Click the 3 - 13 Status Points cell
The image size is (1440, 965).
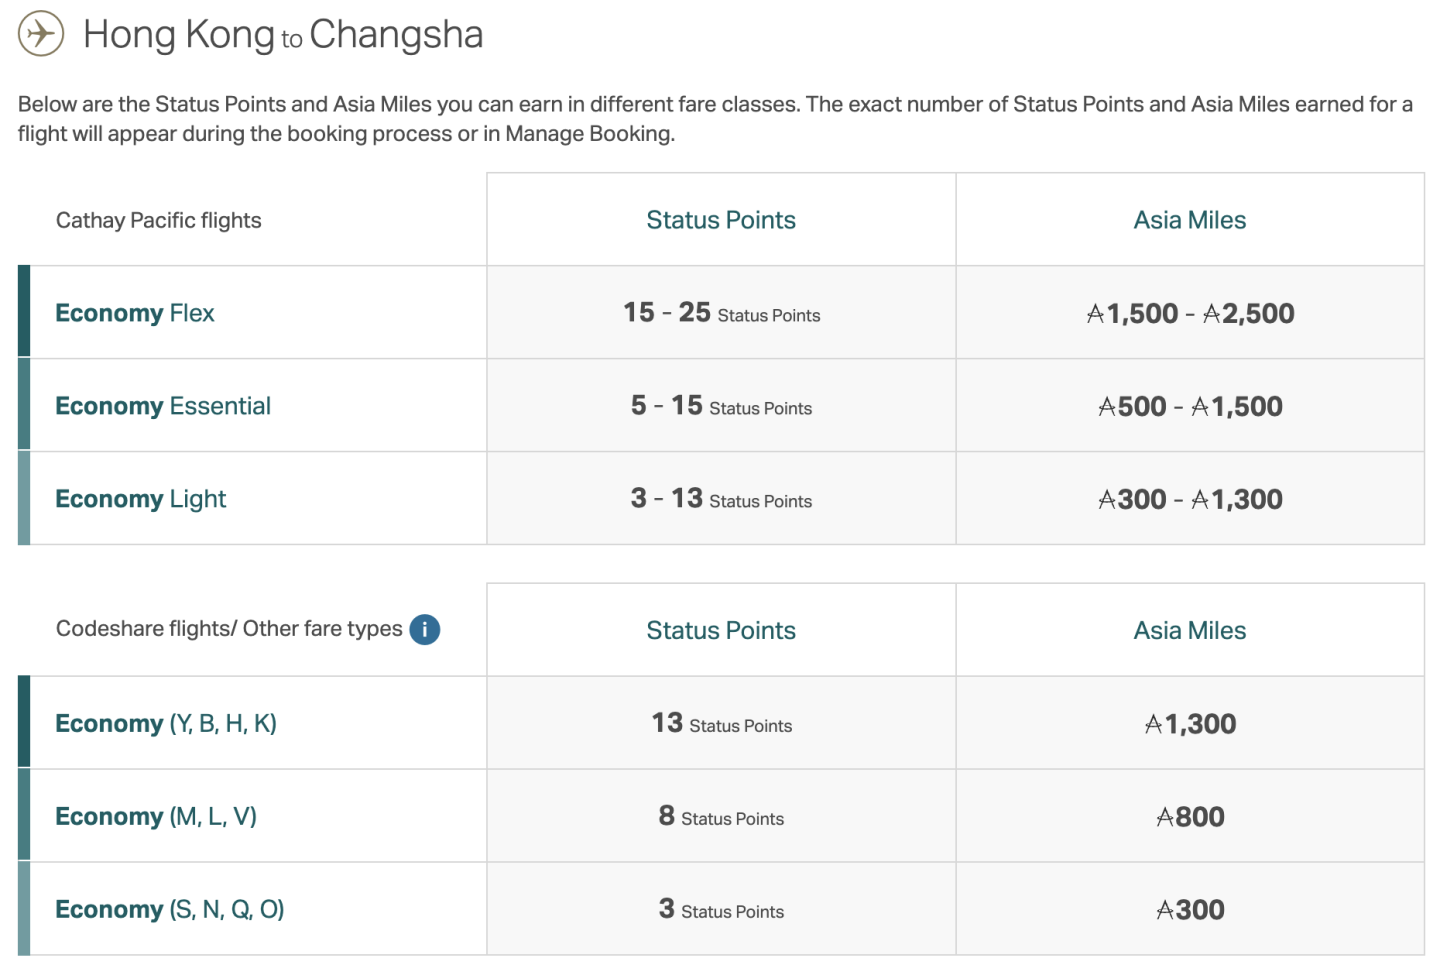721,499
